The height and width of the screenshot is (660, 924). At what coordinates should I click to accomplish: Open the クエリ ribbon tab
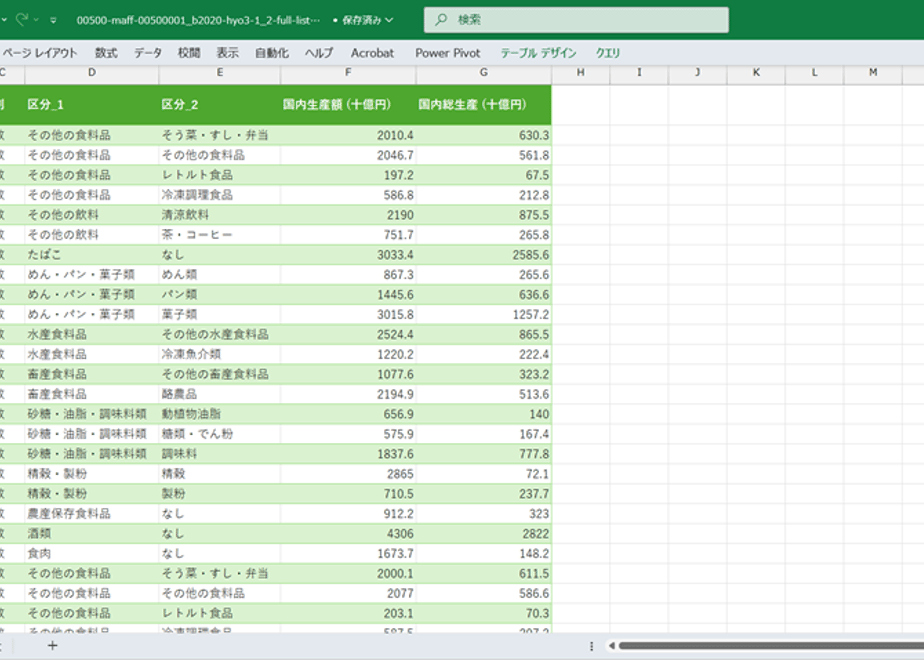(608, 53)
